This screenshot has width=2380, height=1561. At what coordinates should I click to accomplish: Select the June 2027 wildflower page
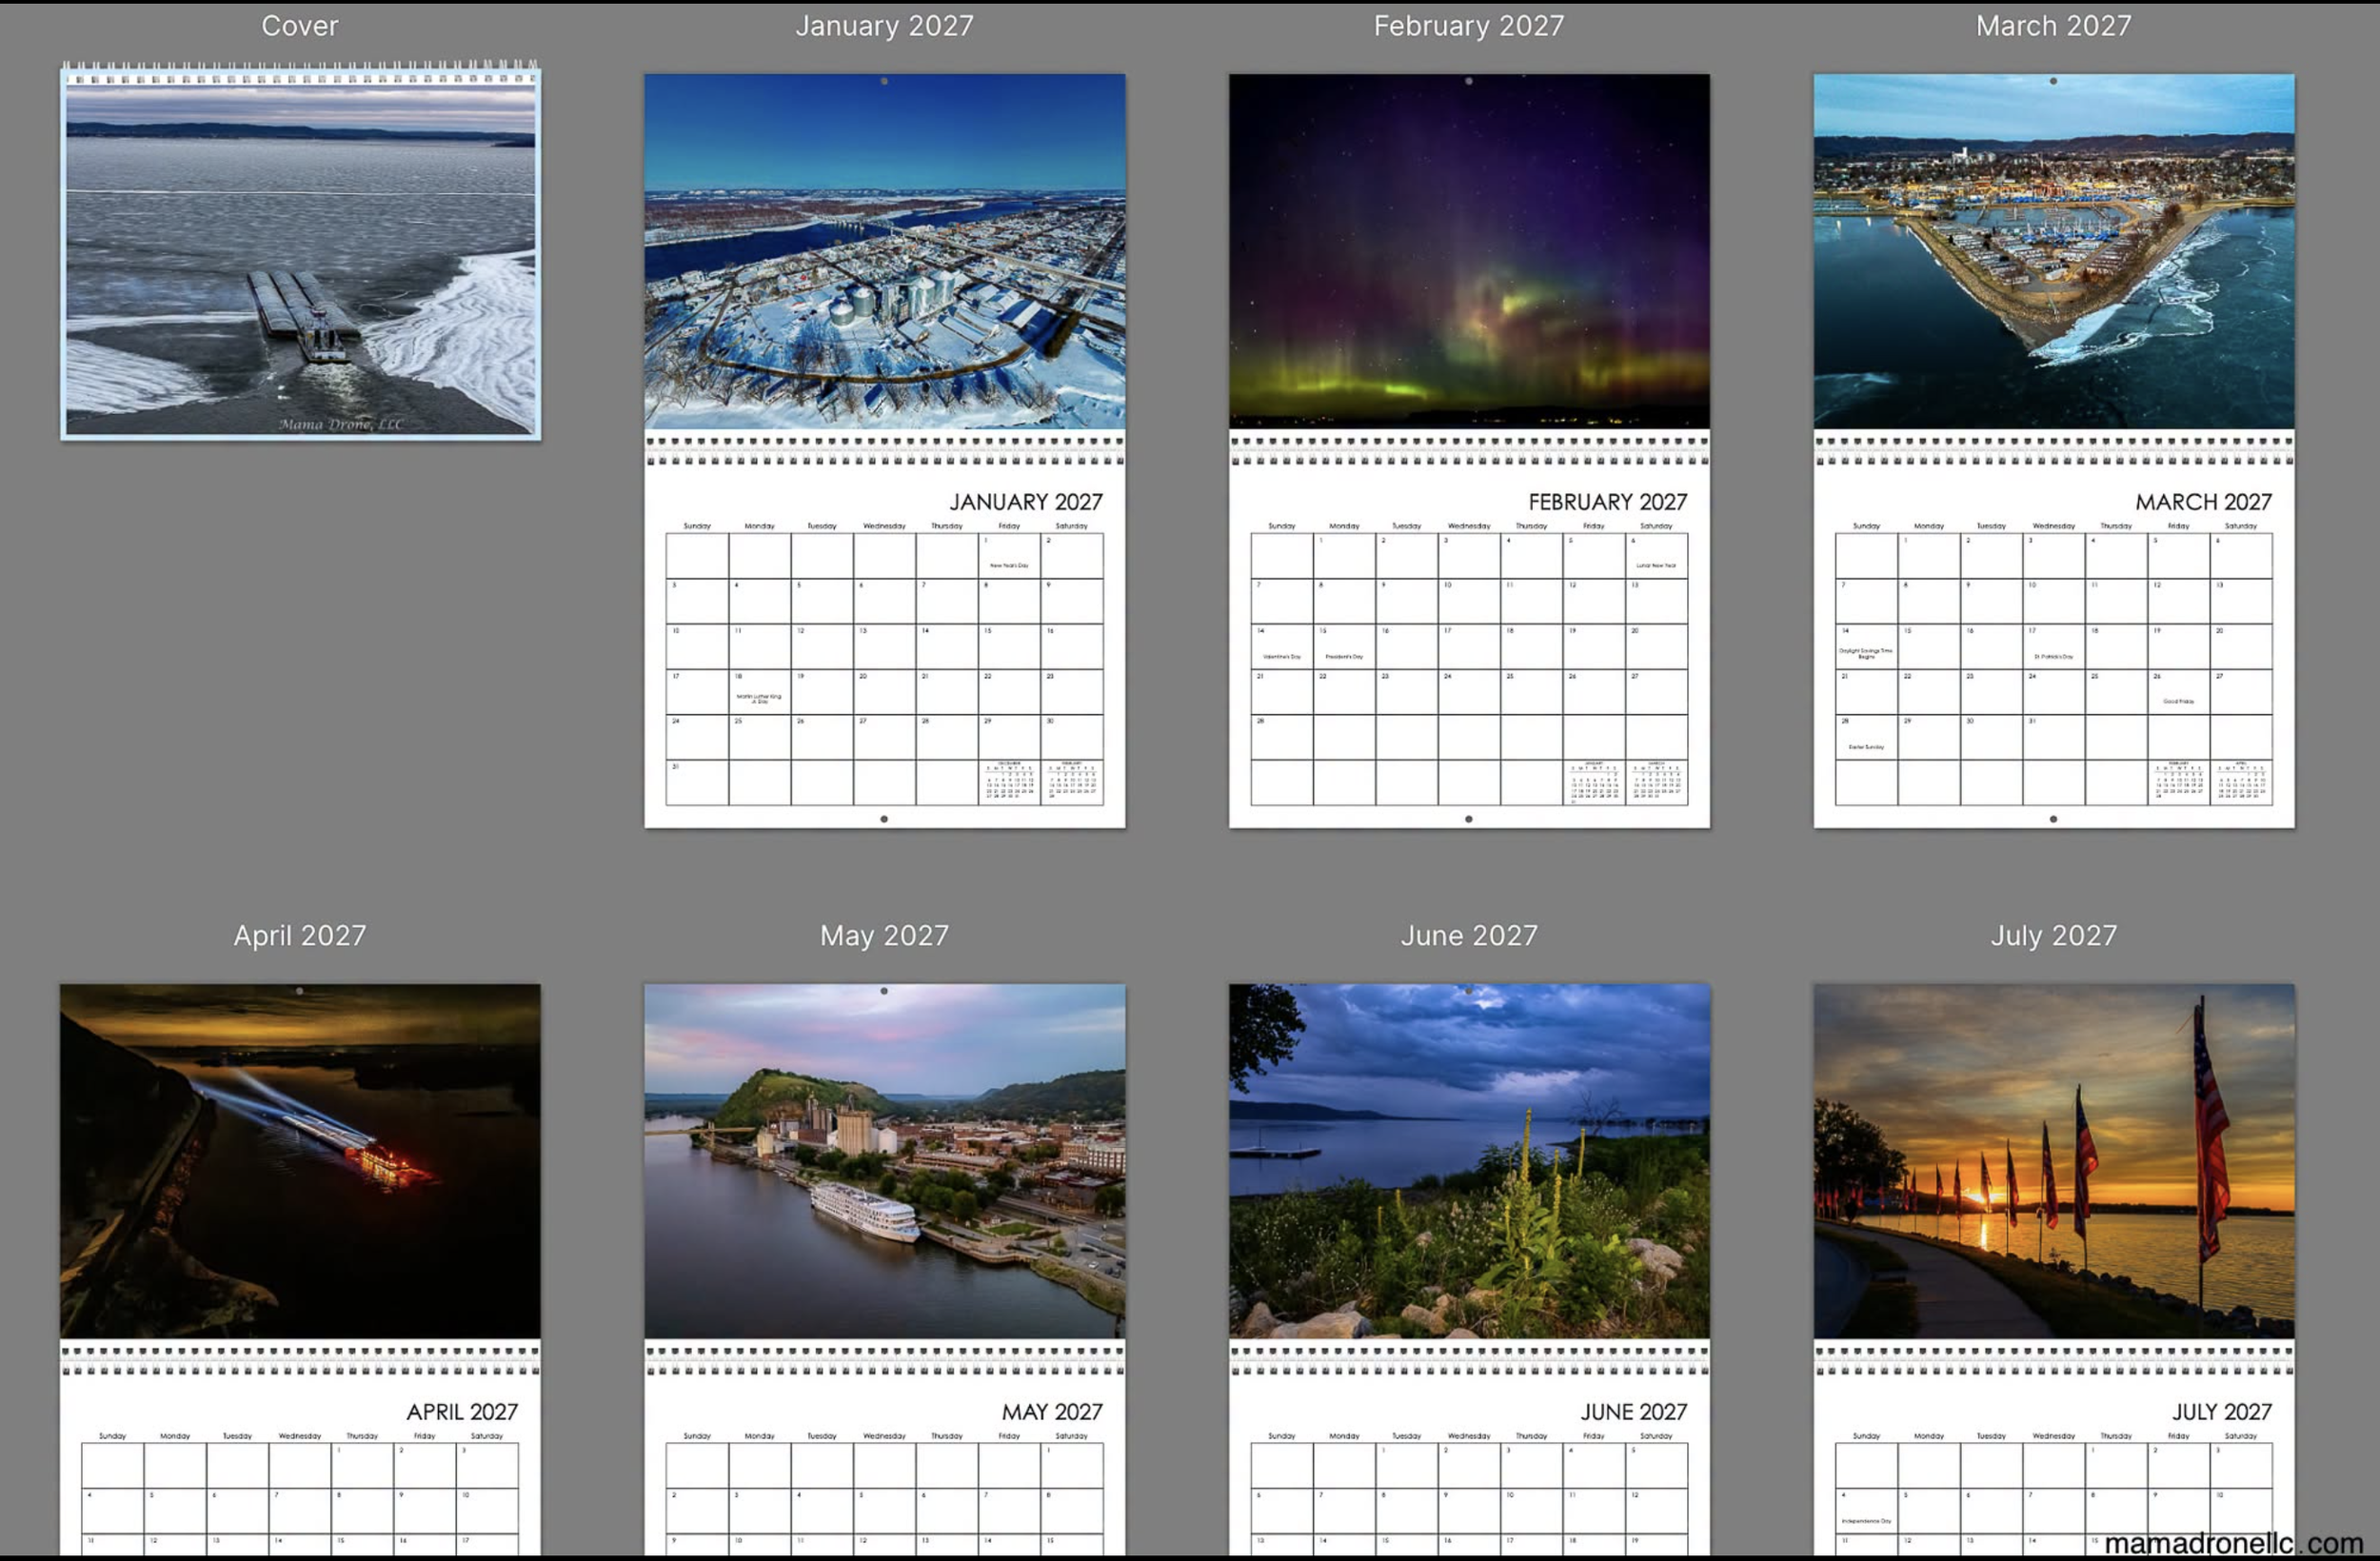tap(1469, 1269)
